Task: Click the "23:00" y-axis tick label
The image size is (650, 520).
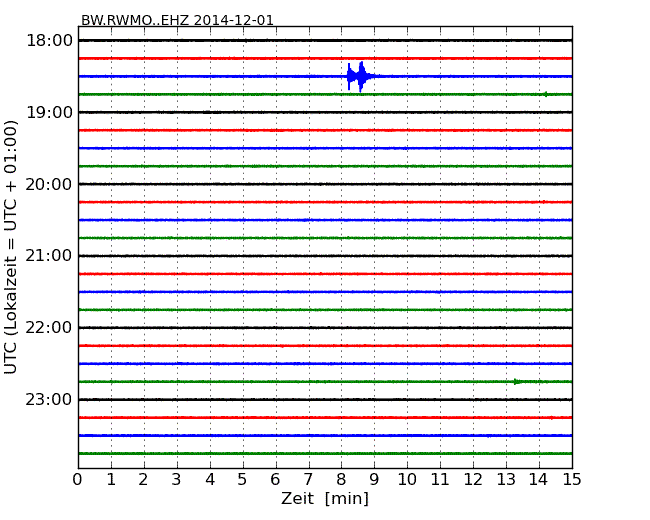Action: click(x=49, y=399)
